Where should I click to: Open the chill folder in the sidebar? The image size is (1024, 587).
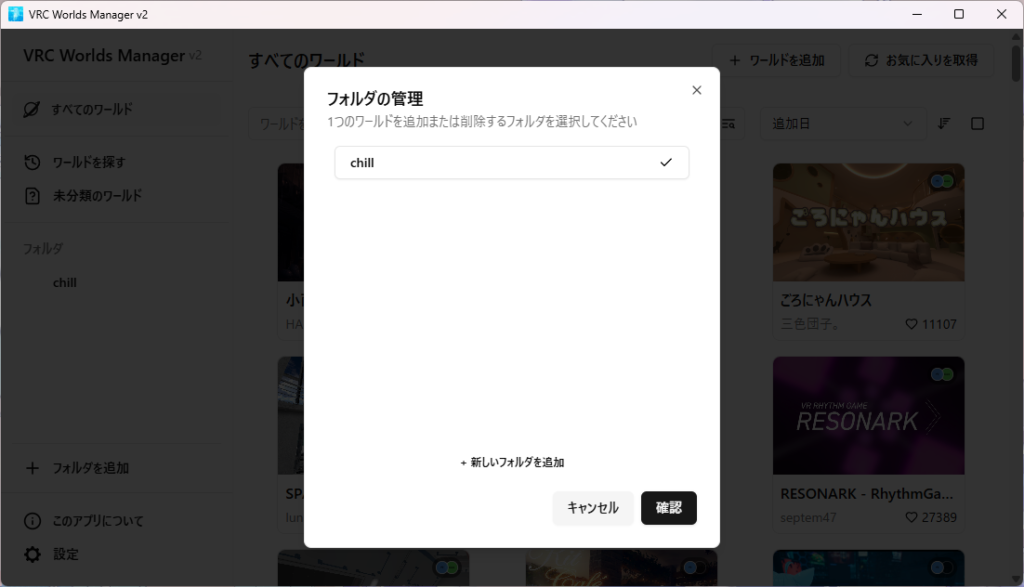(x=65, y=283)
